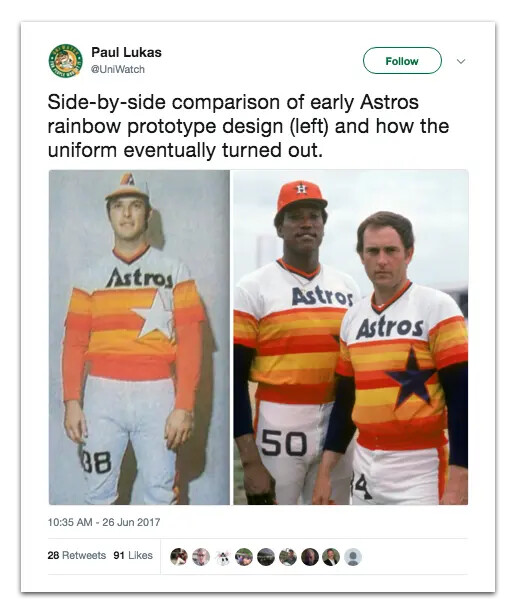View the 91 Likes list

[x=133, y=555]
